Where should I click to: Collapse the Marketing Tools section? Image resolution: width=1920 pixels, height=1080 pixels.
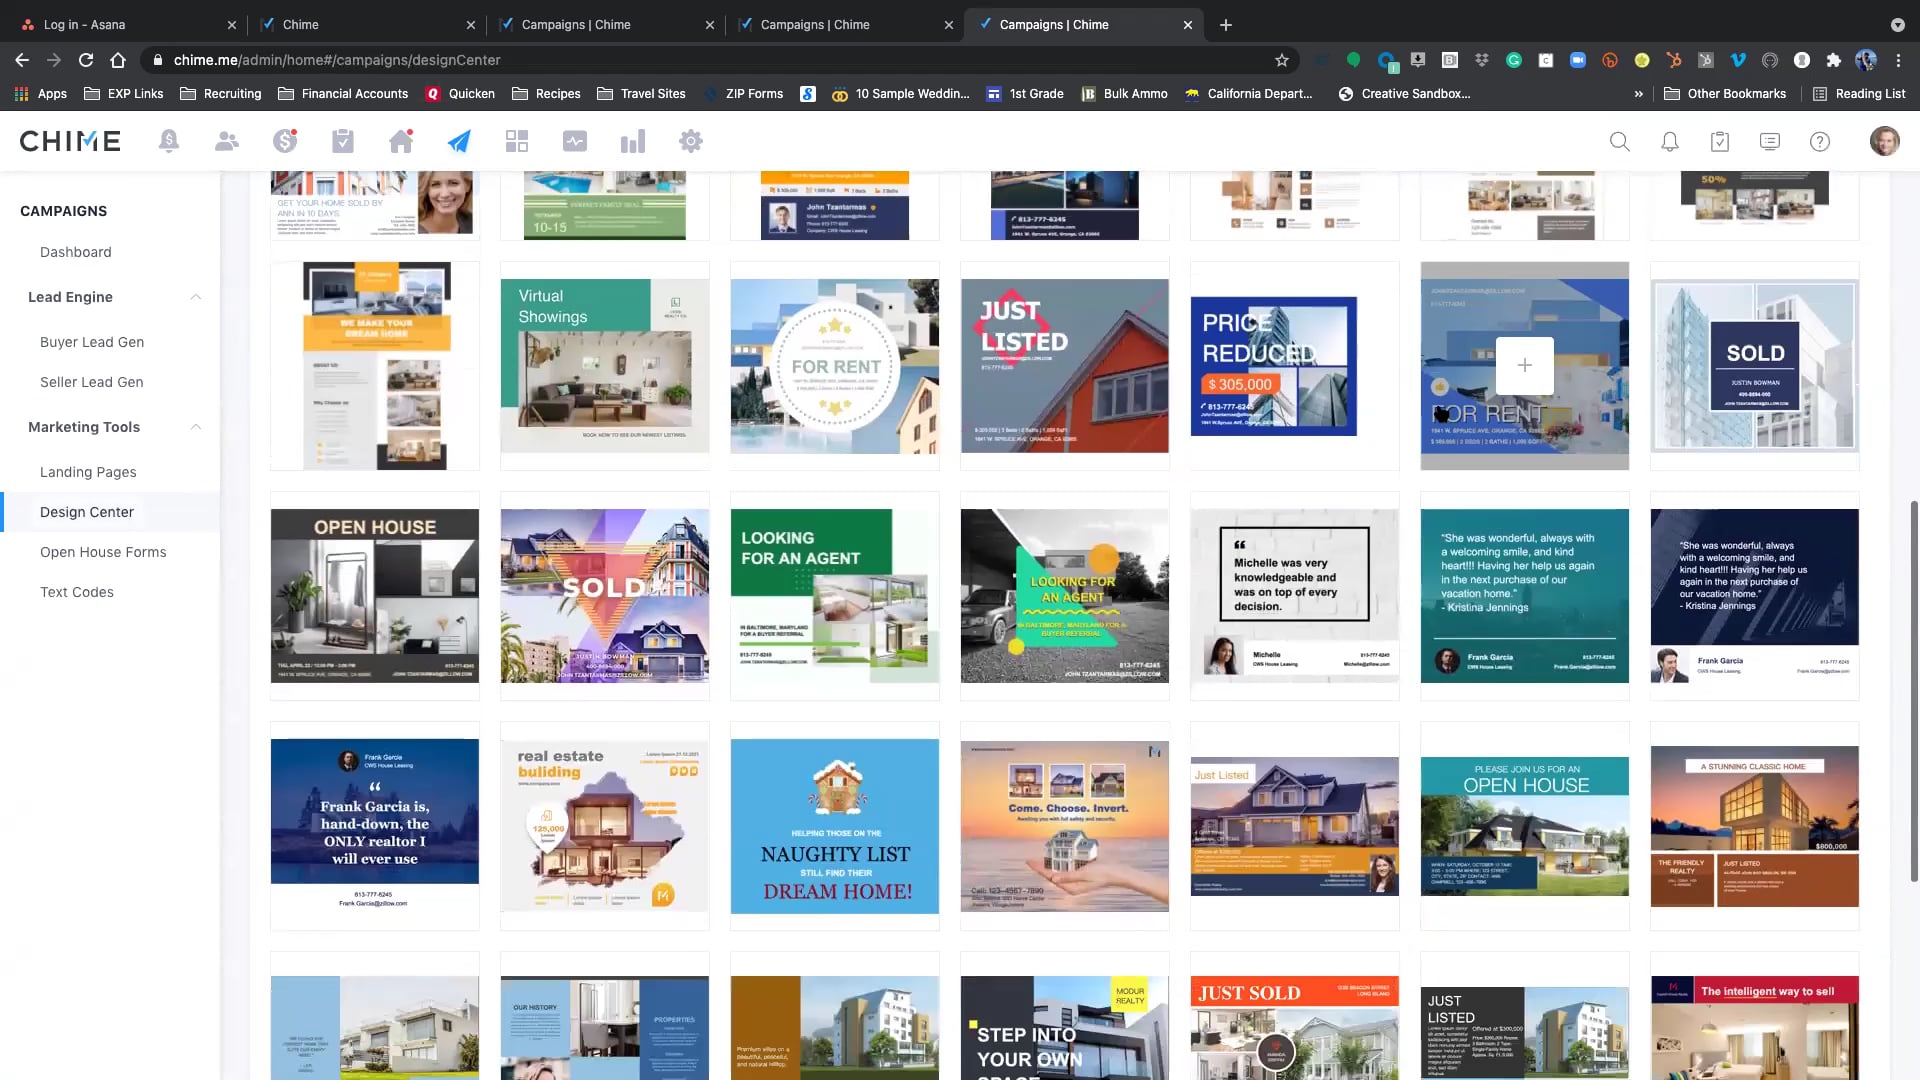195,427
